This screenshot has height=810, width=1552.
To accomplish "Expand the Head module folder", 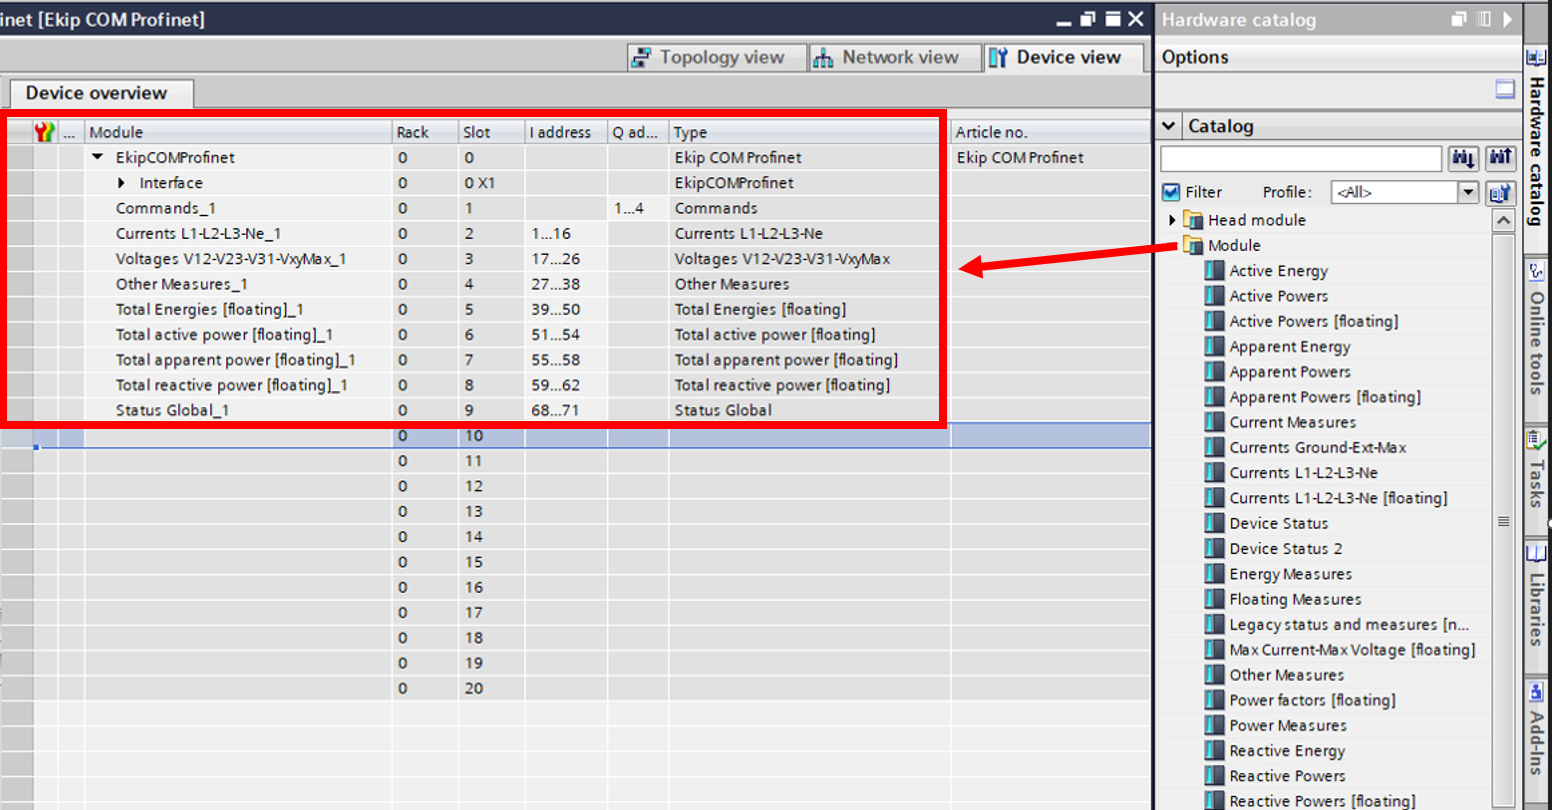I will pos(1172,220).
